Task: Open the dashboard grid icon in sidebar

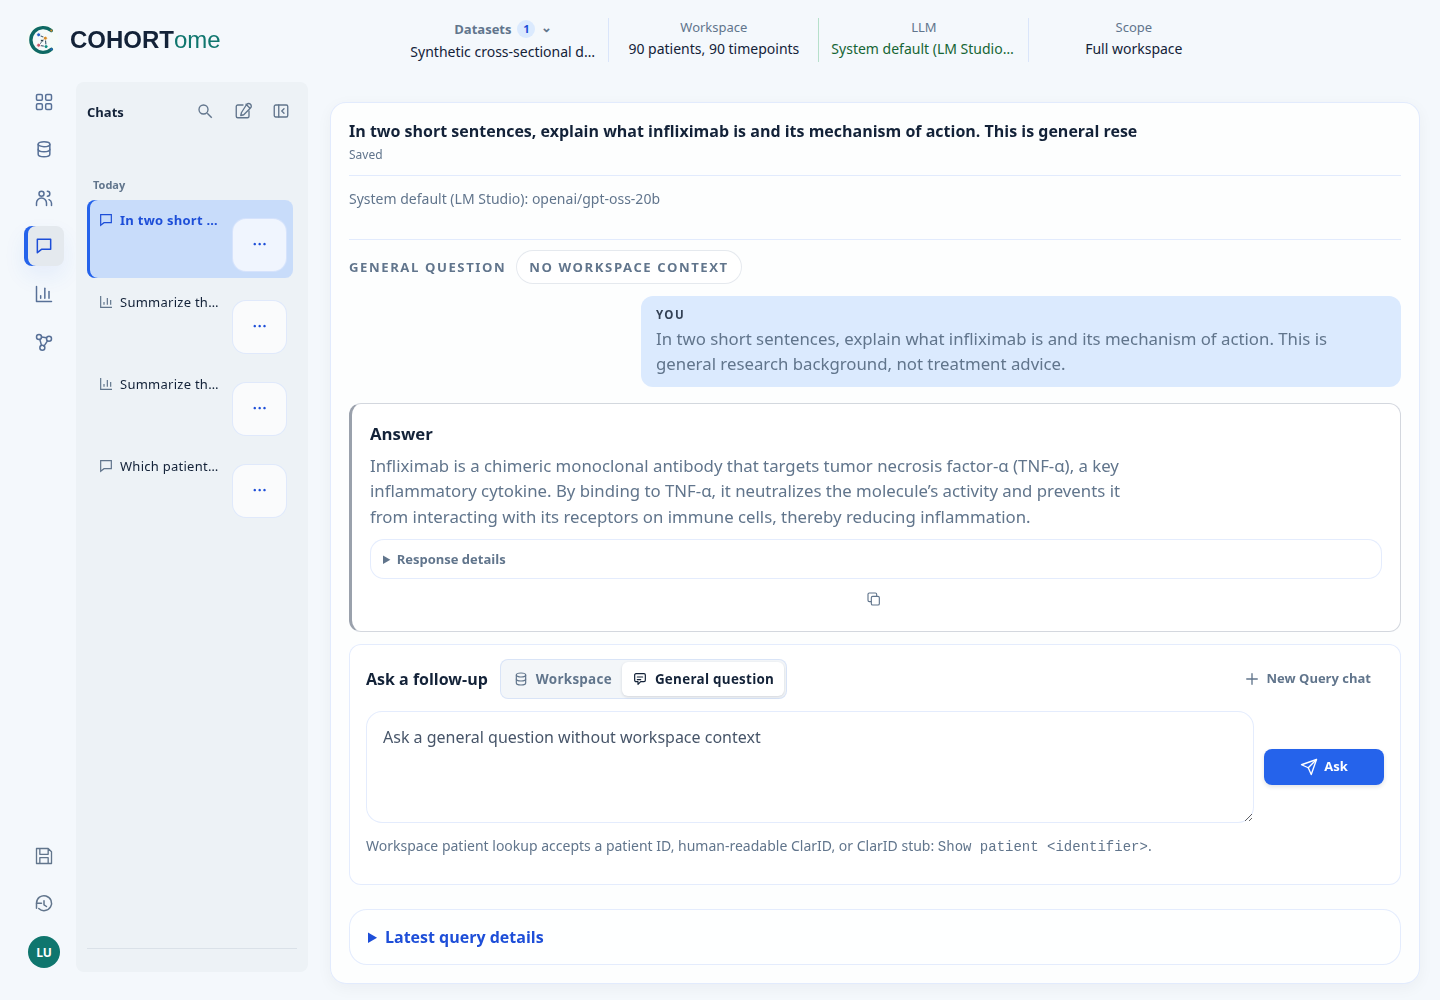Action: point(44,102)
